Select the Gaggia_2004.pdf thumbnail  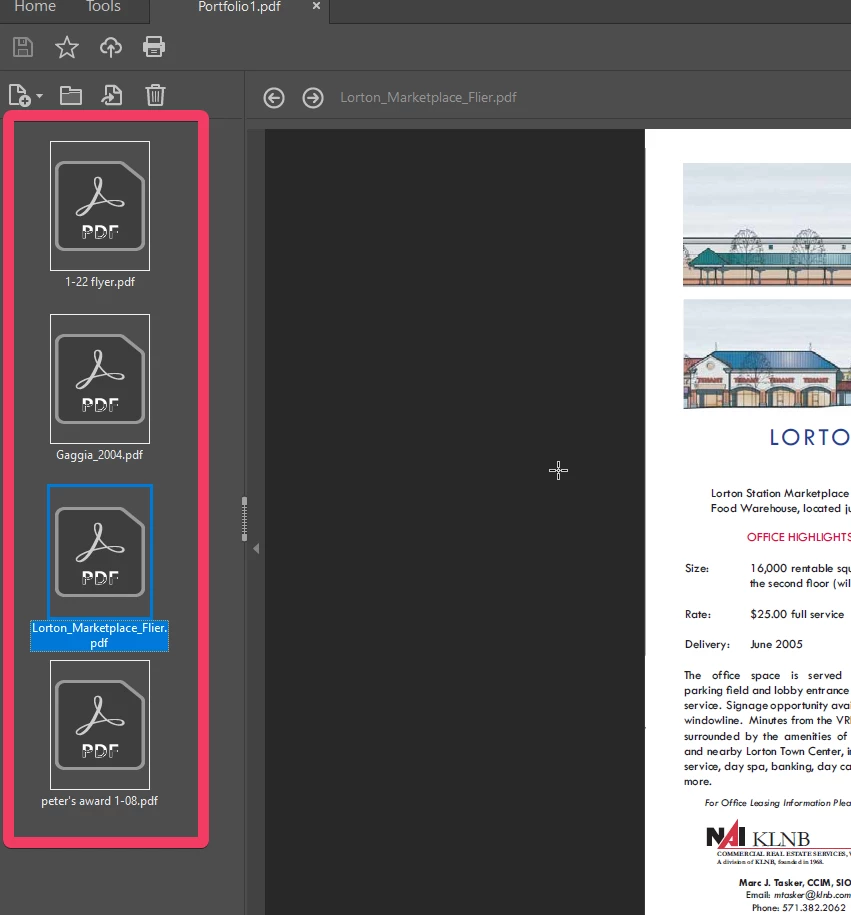(x=100, y=379)
